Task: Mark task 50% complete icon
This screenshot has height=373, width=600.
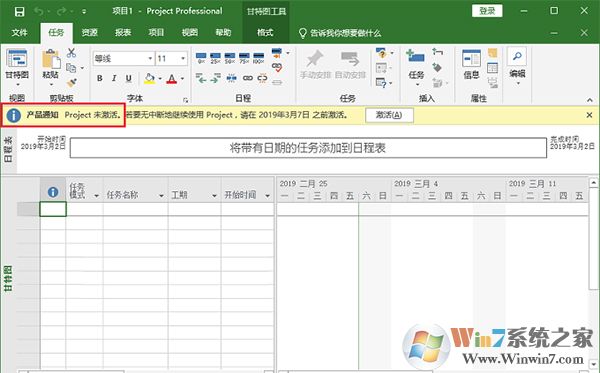Action: pyautogui.click(x=230, y=58)
